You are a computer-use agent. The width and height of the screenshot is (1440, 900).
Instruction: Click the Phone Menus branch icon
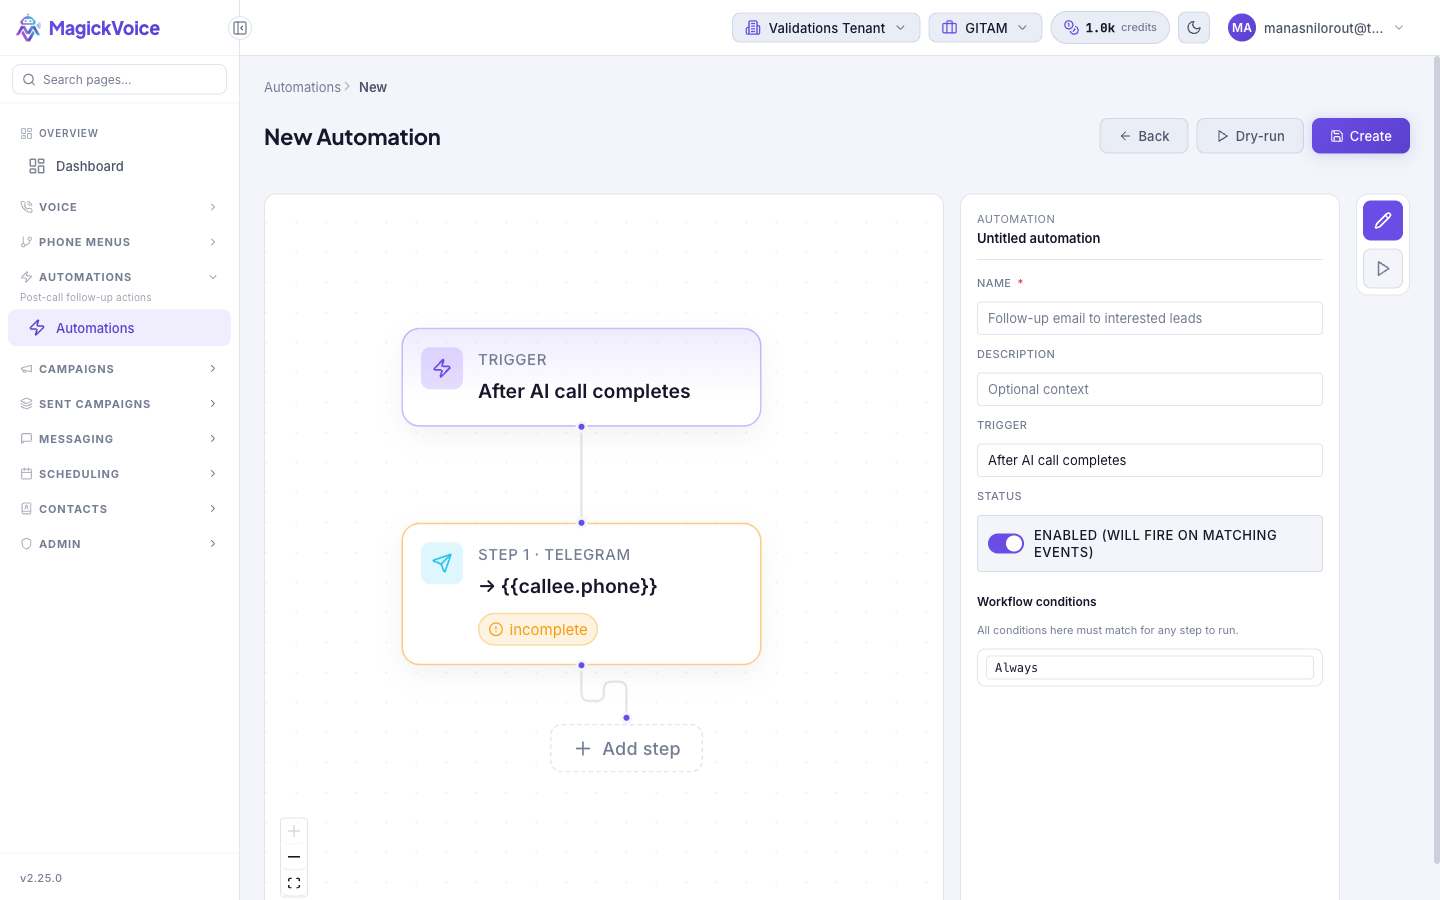tap(27, 242)
